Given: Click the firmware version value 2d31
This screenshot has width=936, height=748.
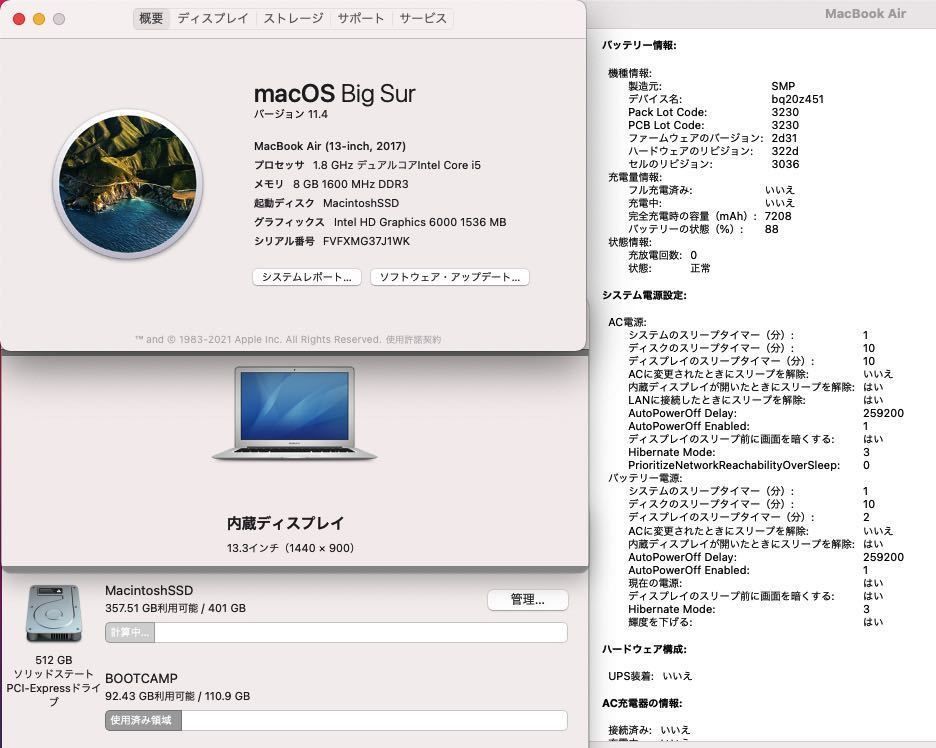Looking at the screenshot, I should click(784, 138).
